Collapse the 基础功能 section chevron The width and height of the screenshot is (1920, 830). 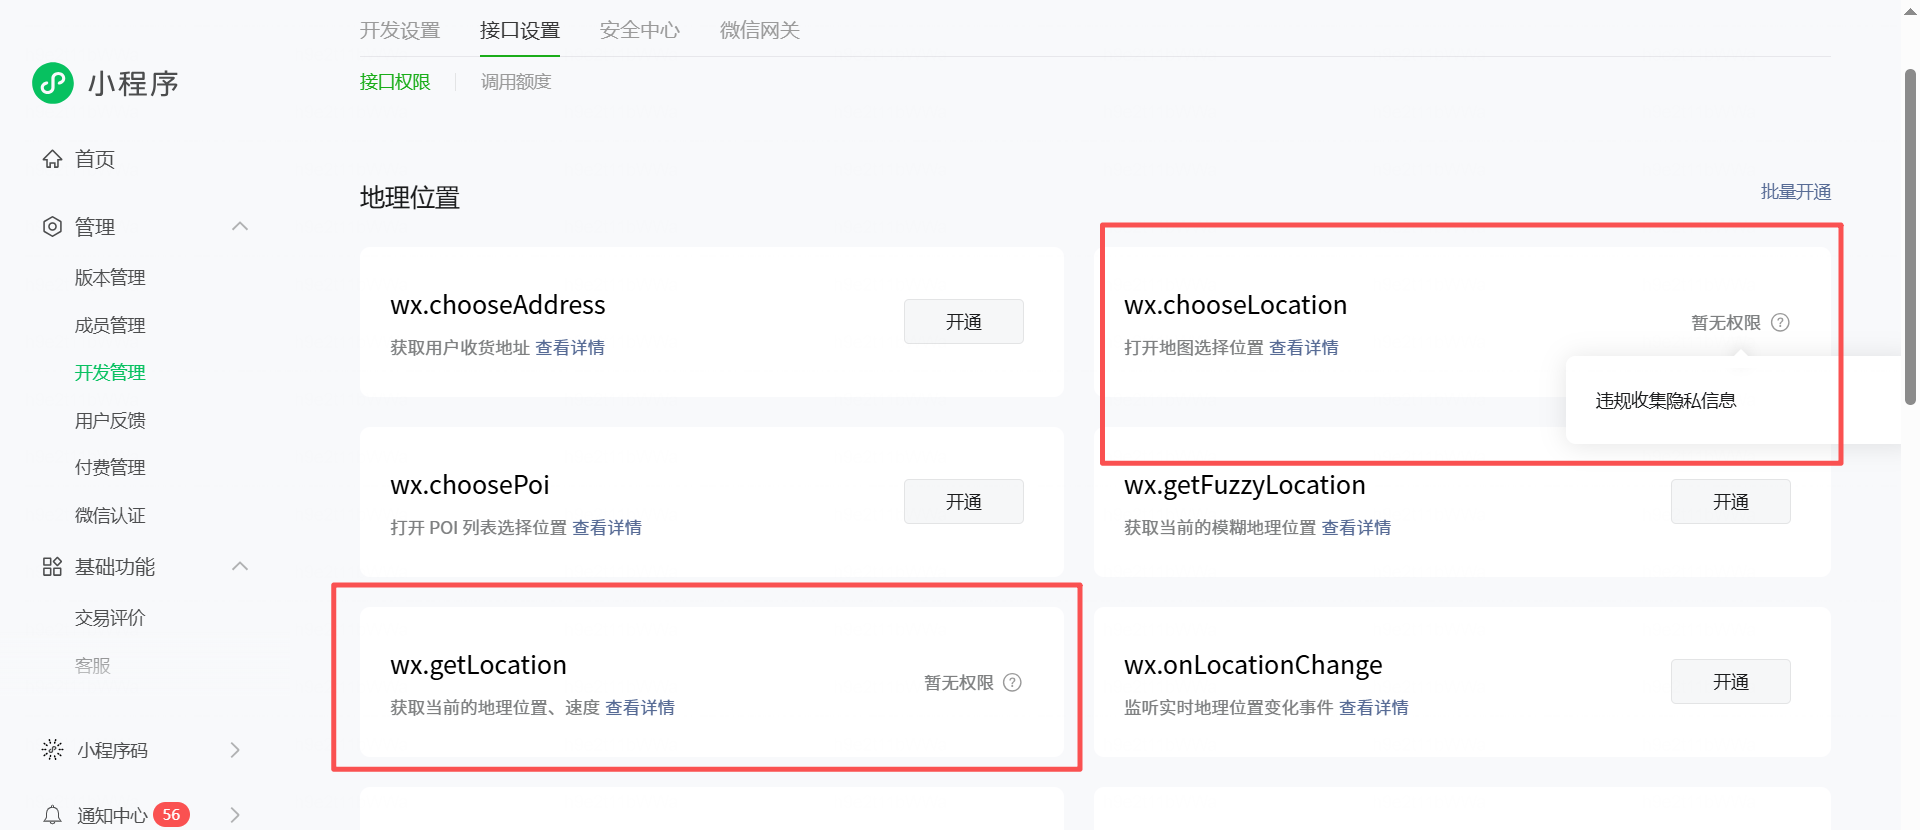point(240,566)
